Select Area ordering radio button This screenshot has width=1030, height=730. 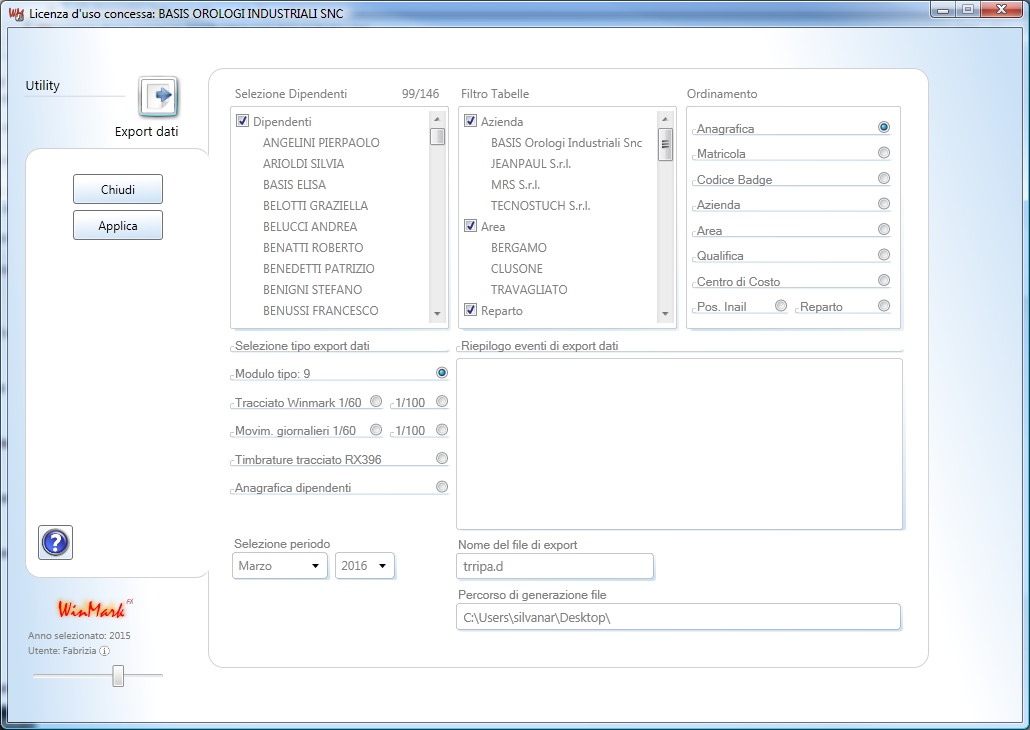[x=884, y=229]
